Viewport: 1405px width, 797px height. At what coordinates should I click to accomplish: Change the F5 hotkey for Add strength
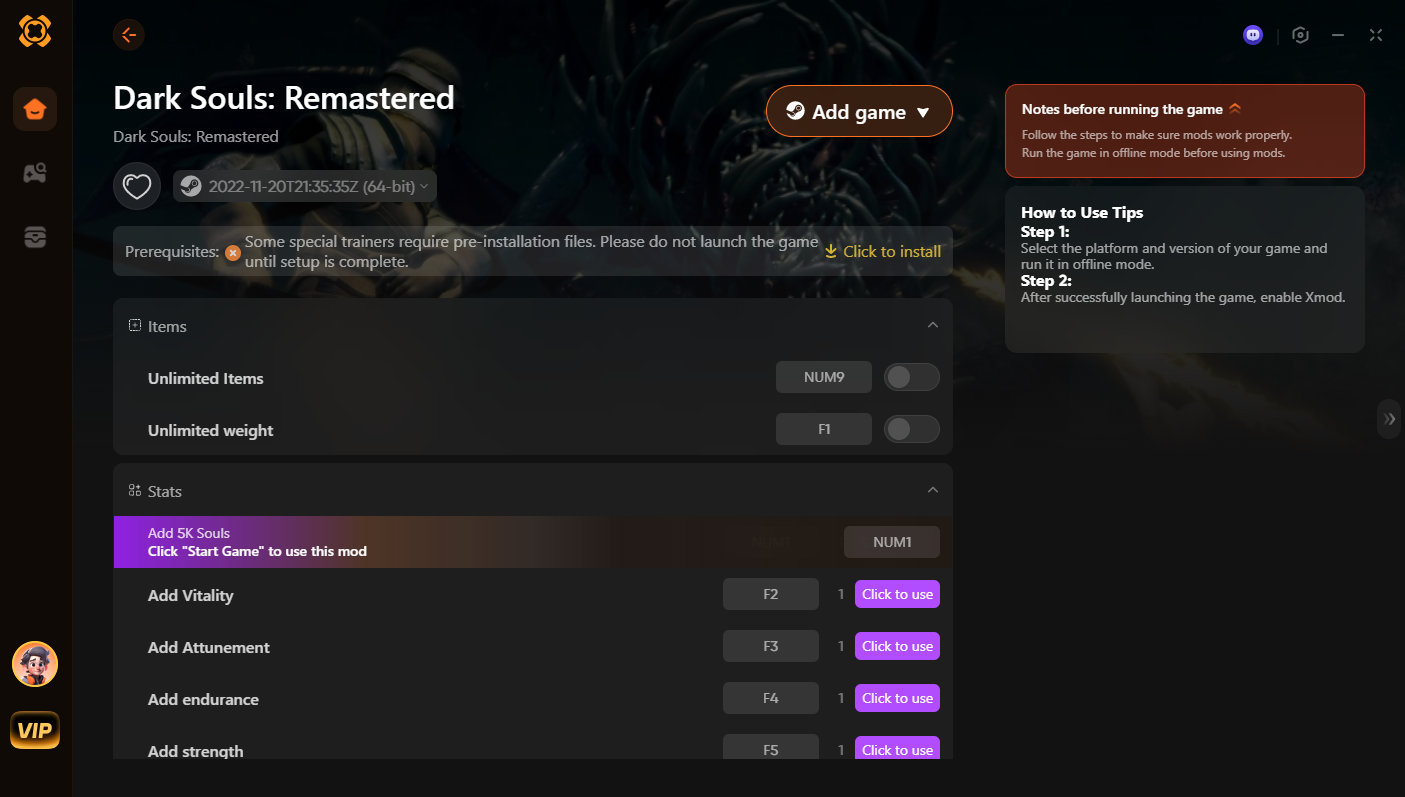pyautogui.click(x=771, y=748)
